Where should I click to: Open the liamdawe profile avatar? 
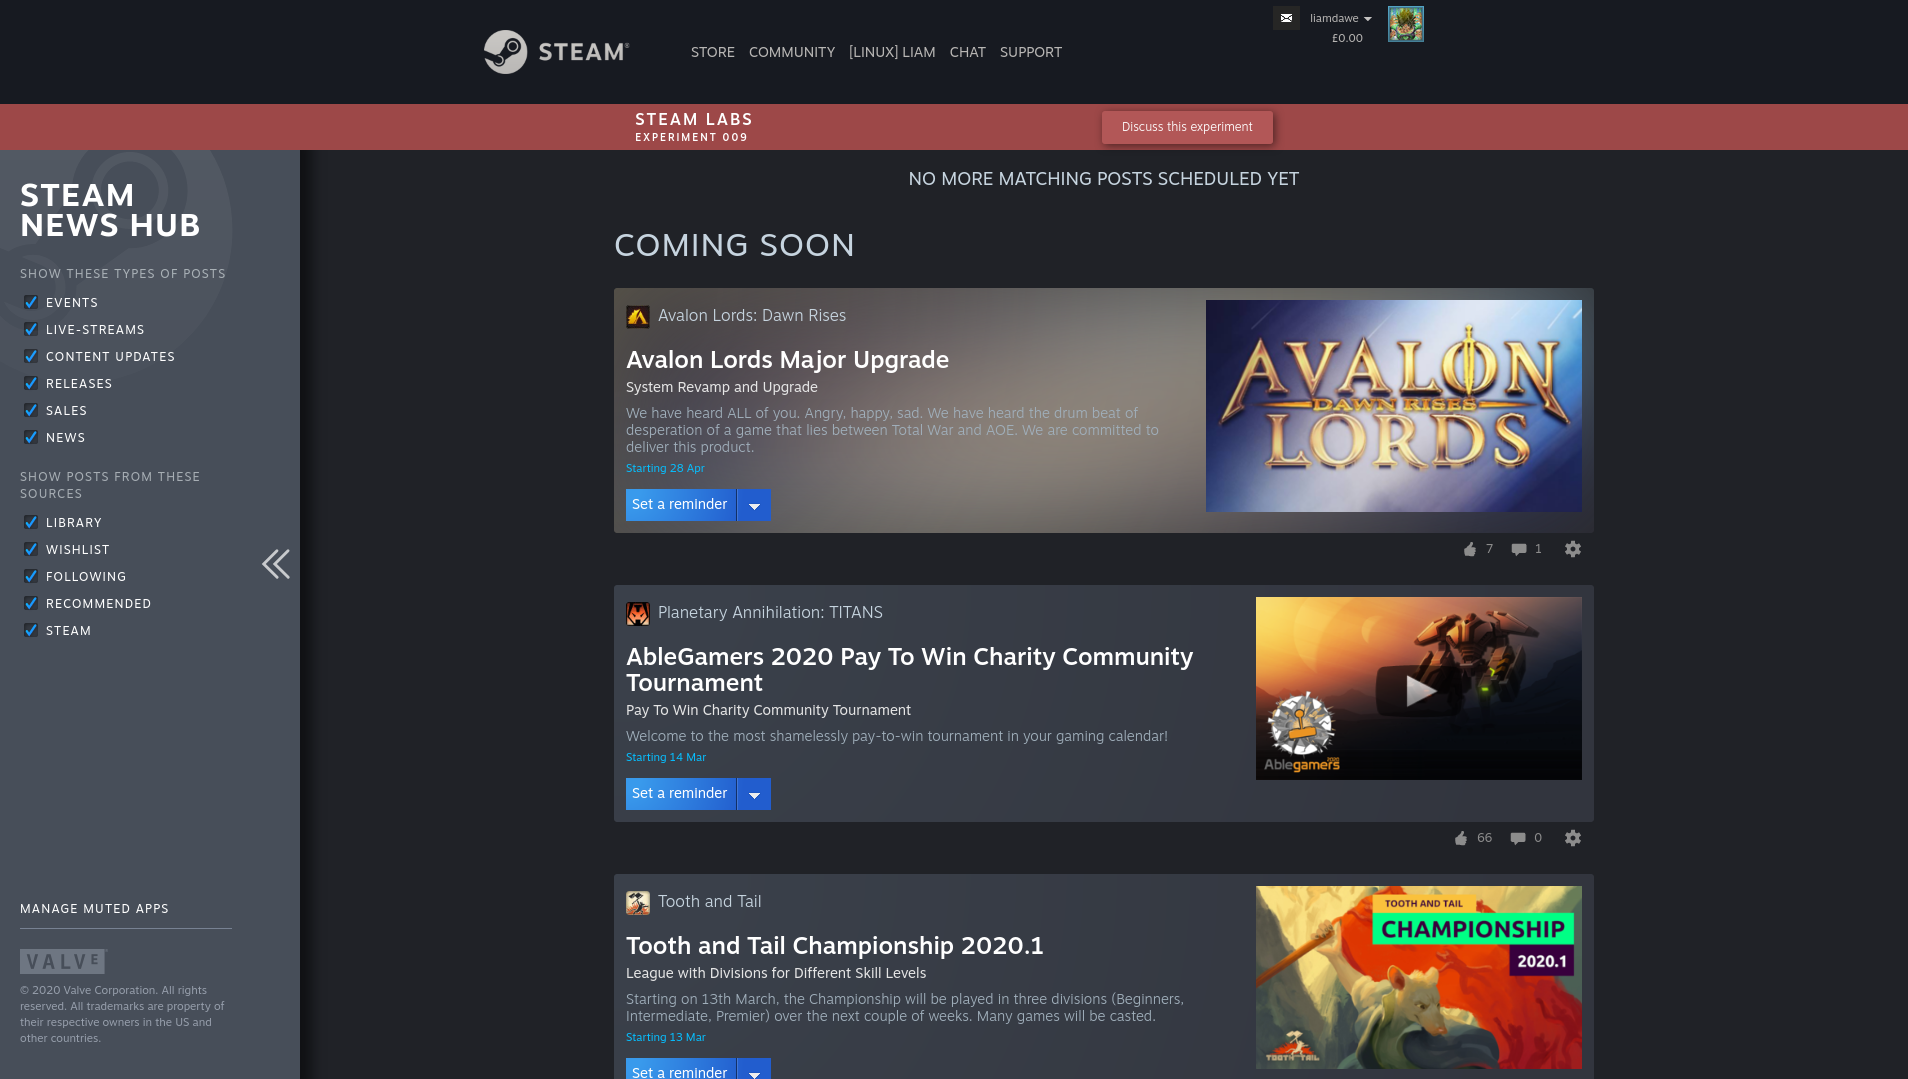(x=1405, y=24)
